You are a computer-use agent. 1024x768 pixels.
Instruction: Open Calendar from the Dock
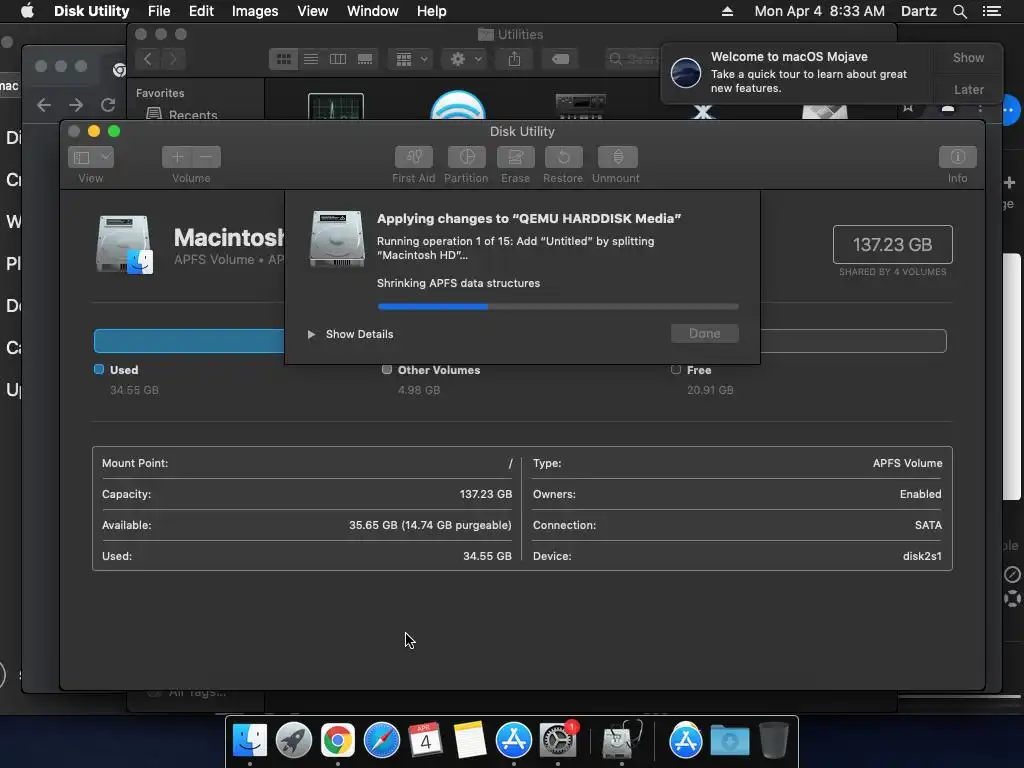tap(425, 741)
